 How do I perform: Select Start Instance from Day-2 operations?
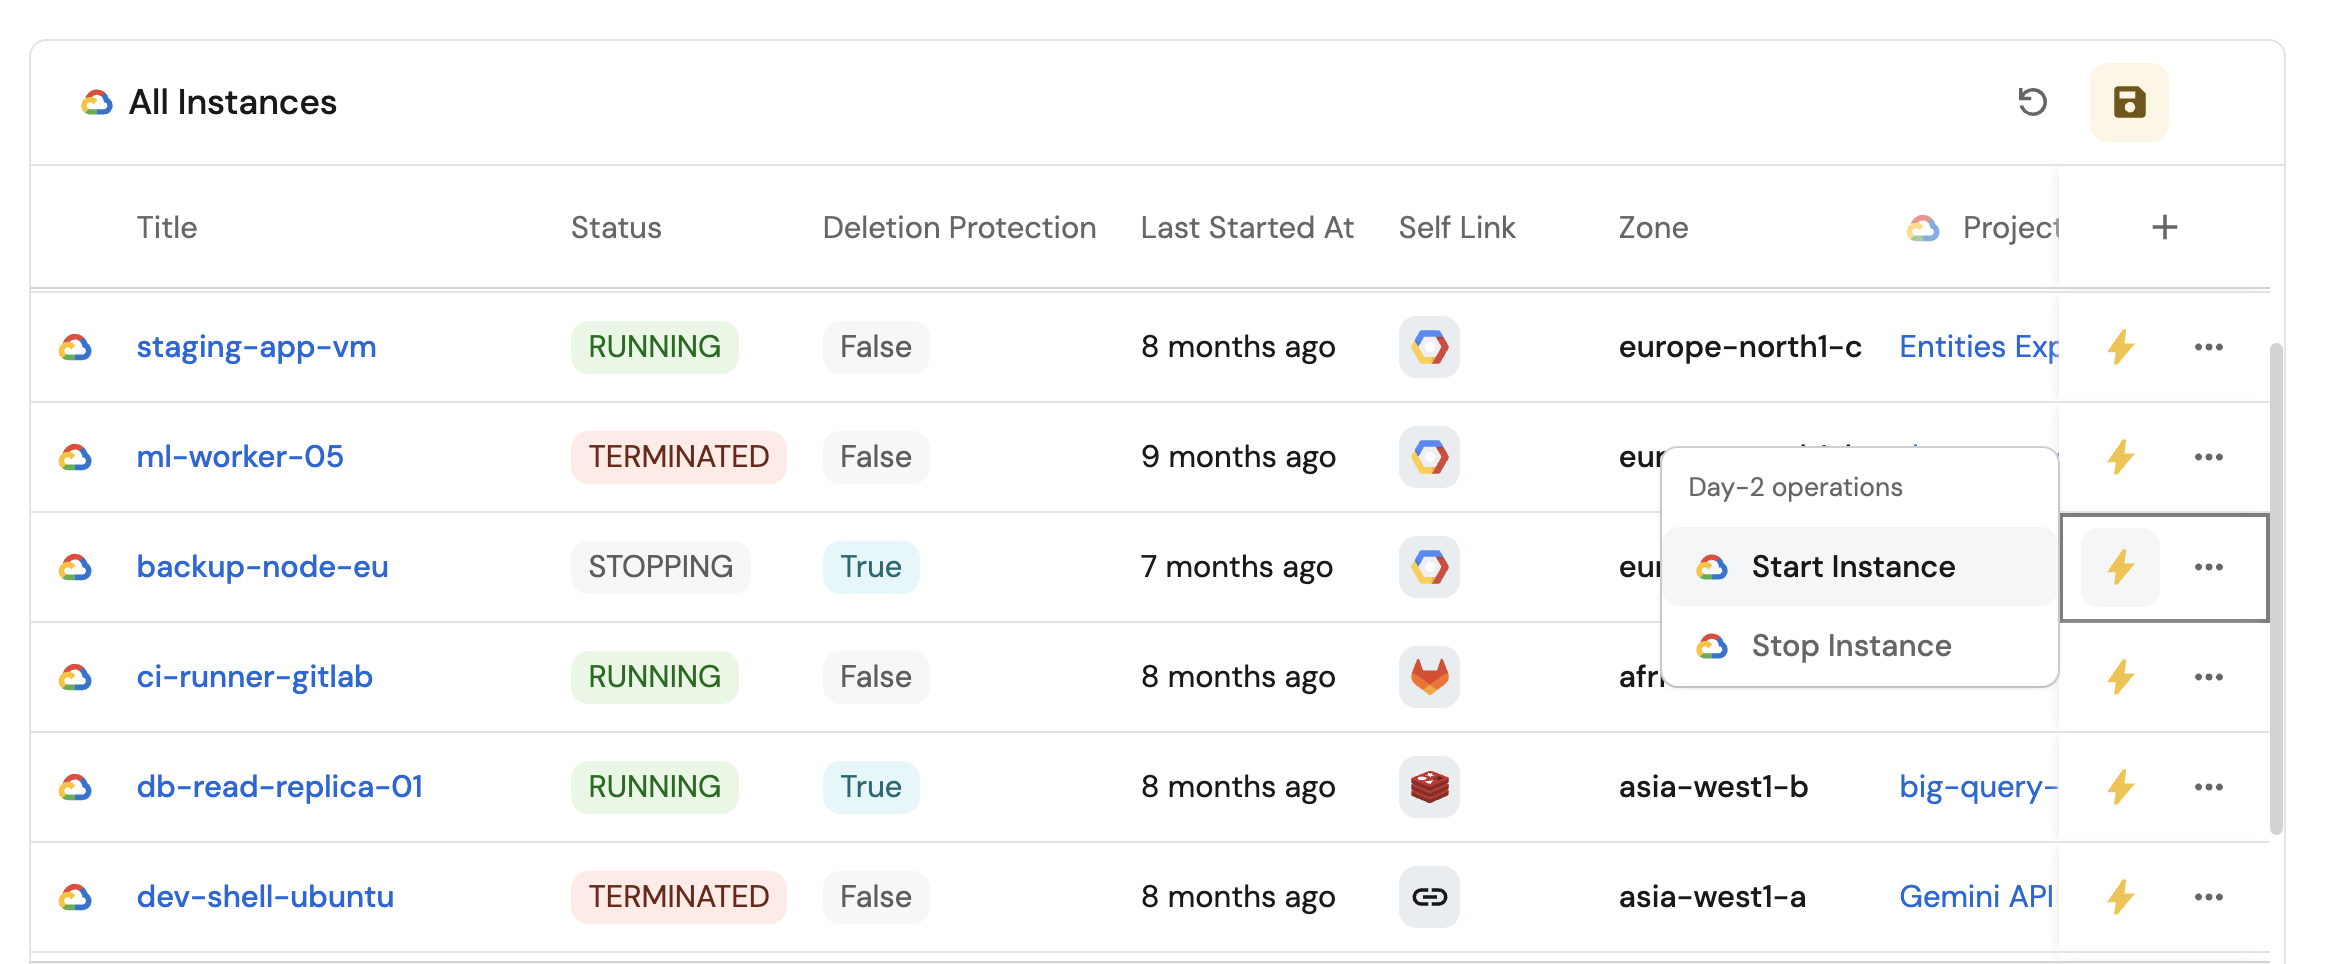click(x=1852, y=567)
